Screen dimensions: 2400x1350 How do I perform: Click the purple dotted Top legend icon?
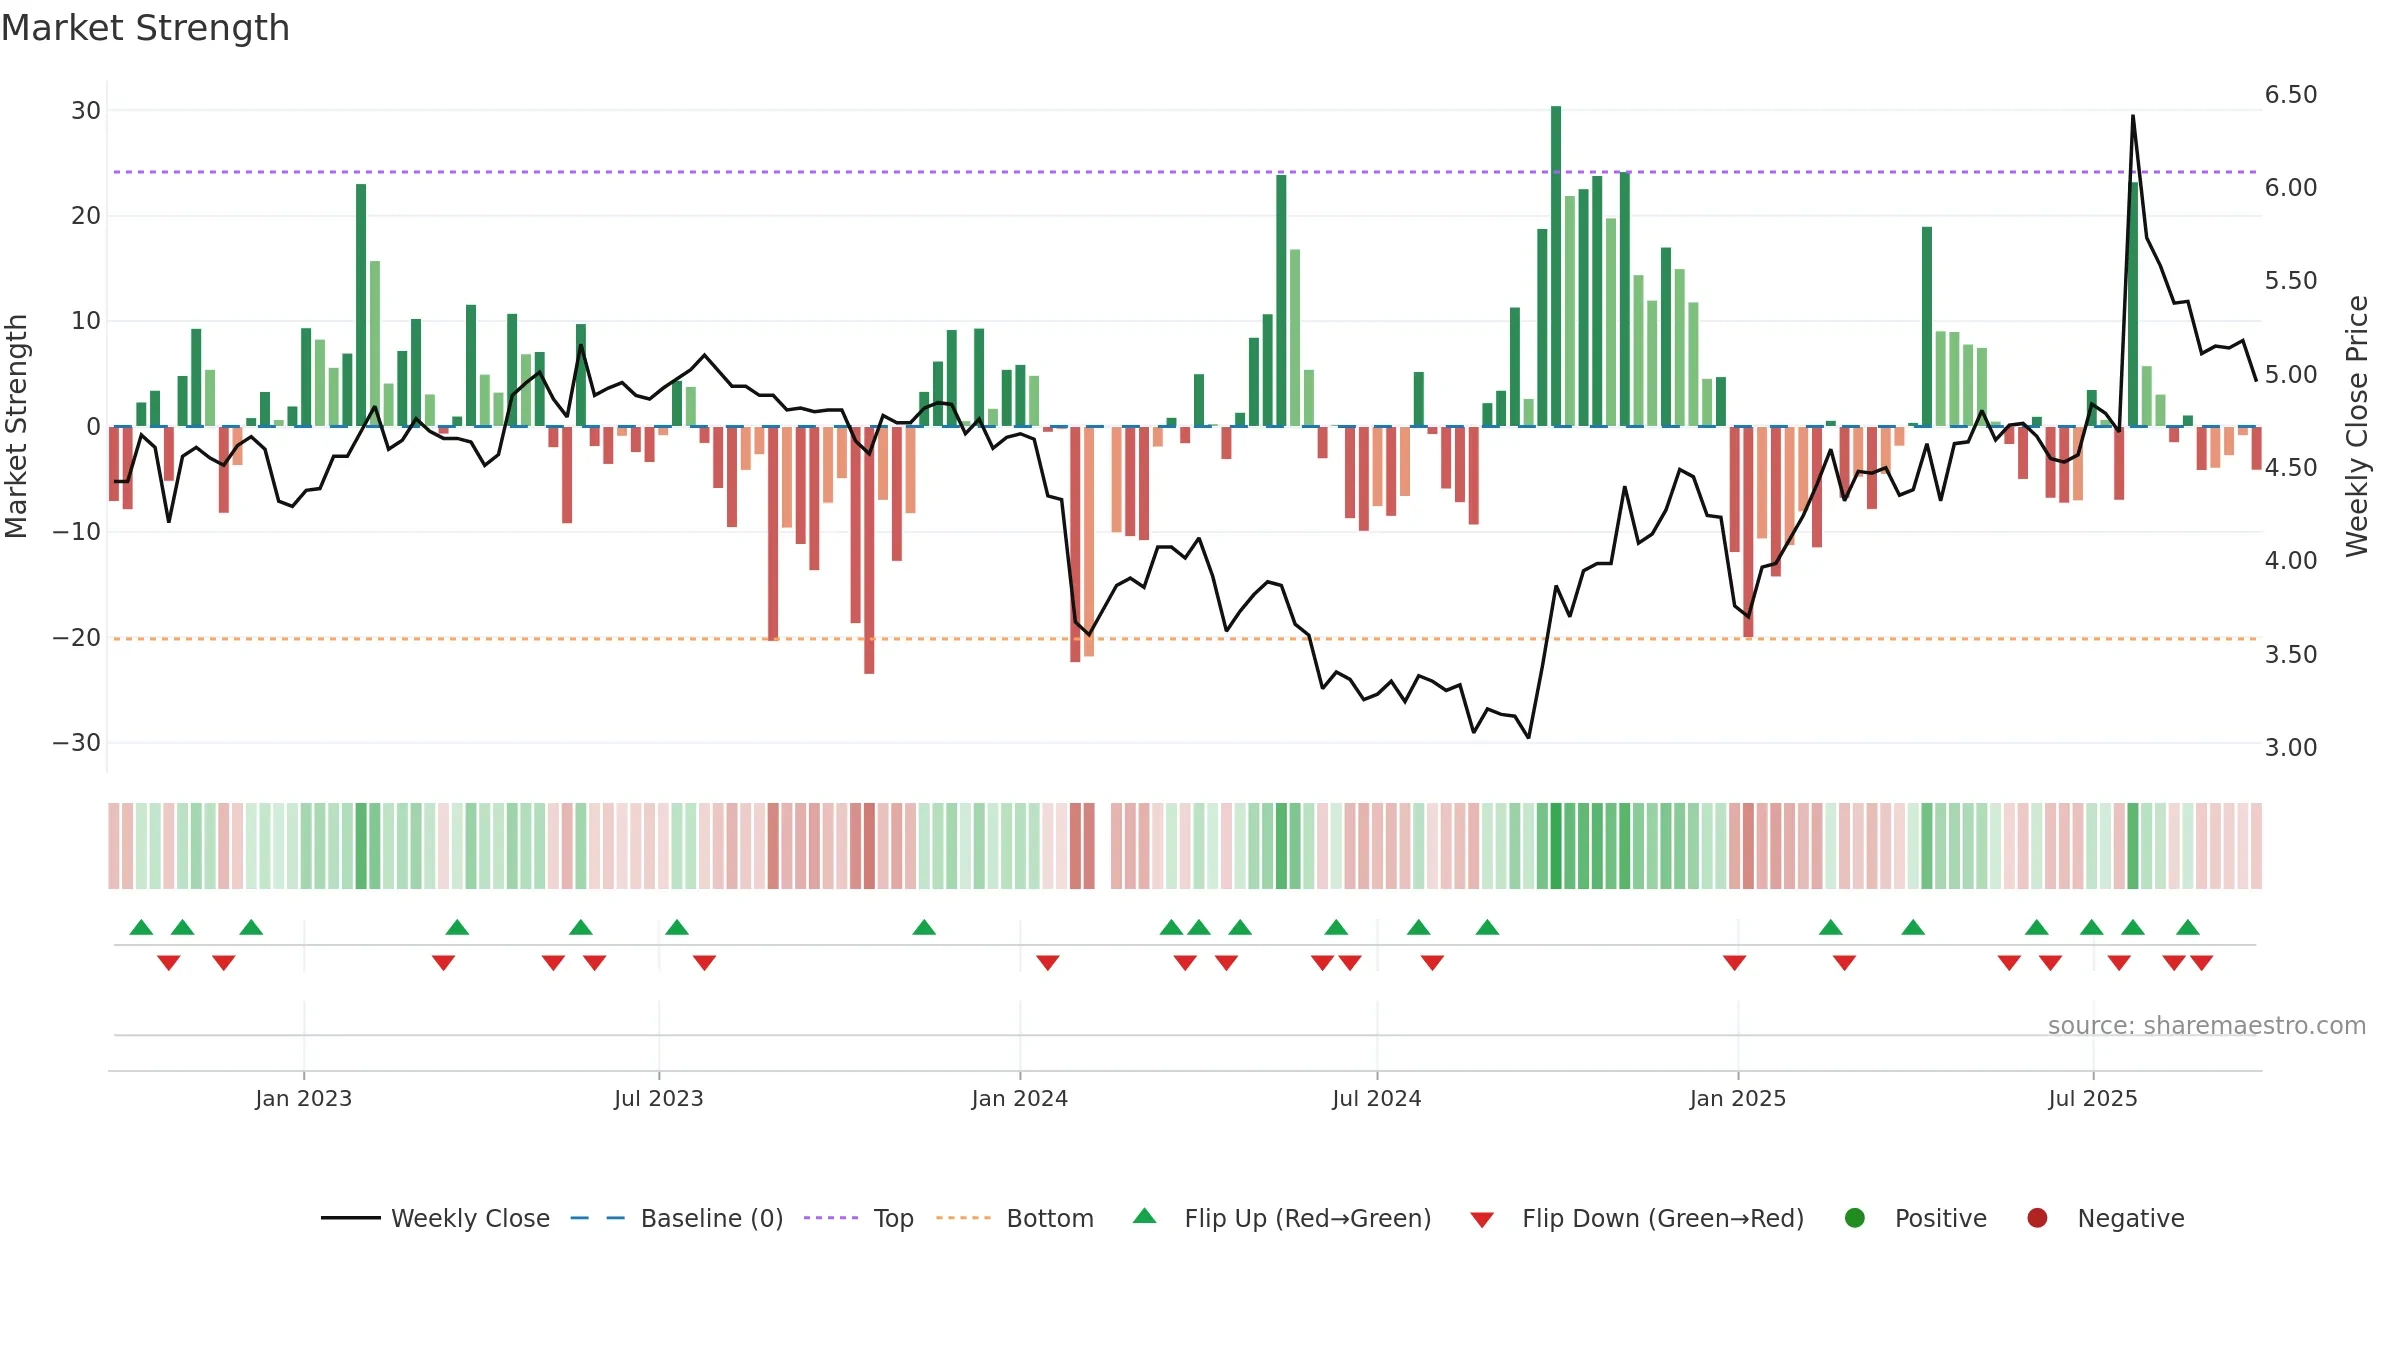click(x=831, y=1218)
